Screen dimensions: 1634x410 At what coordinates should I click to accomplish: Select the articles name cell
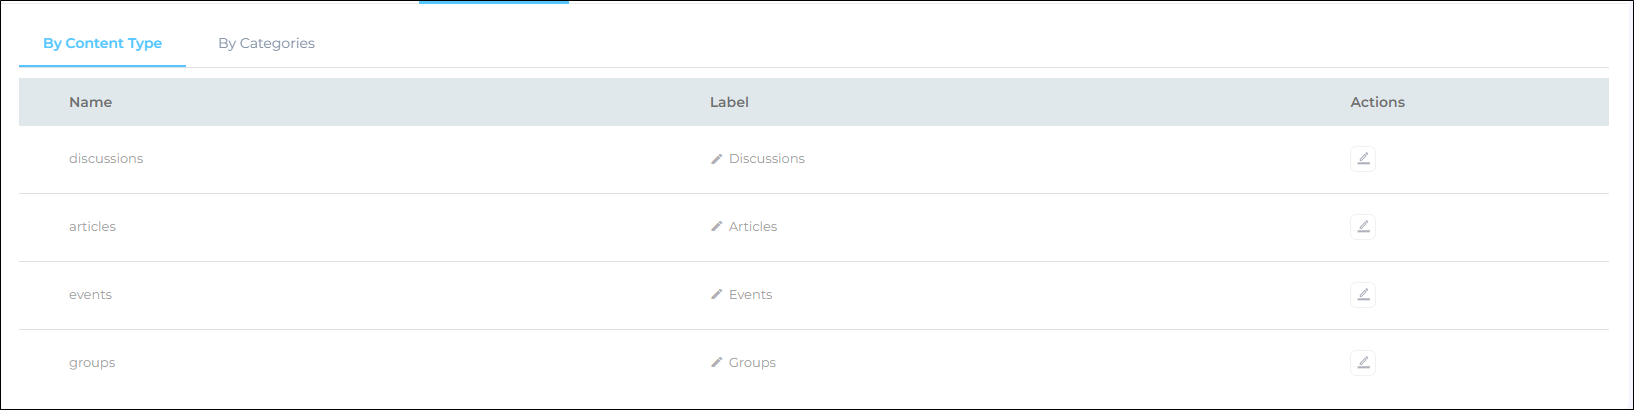[92, 227]
